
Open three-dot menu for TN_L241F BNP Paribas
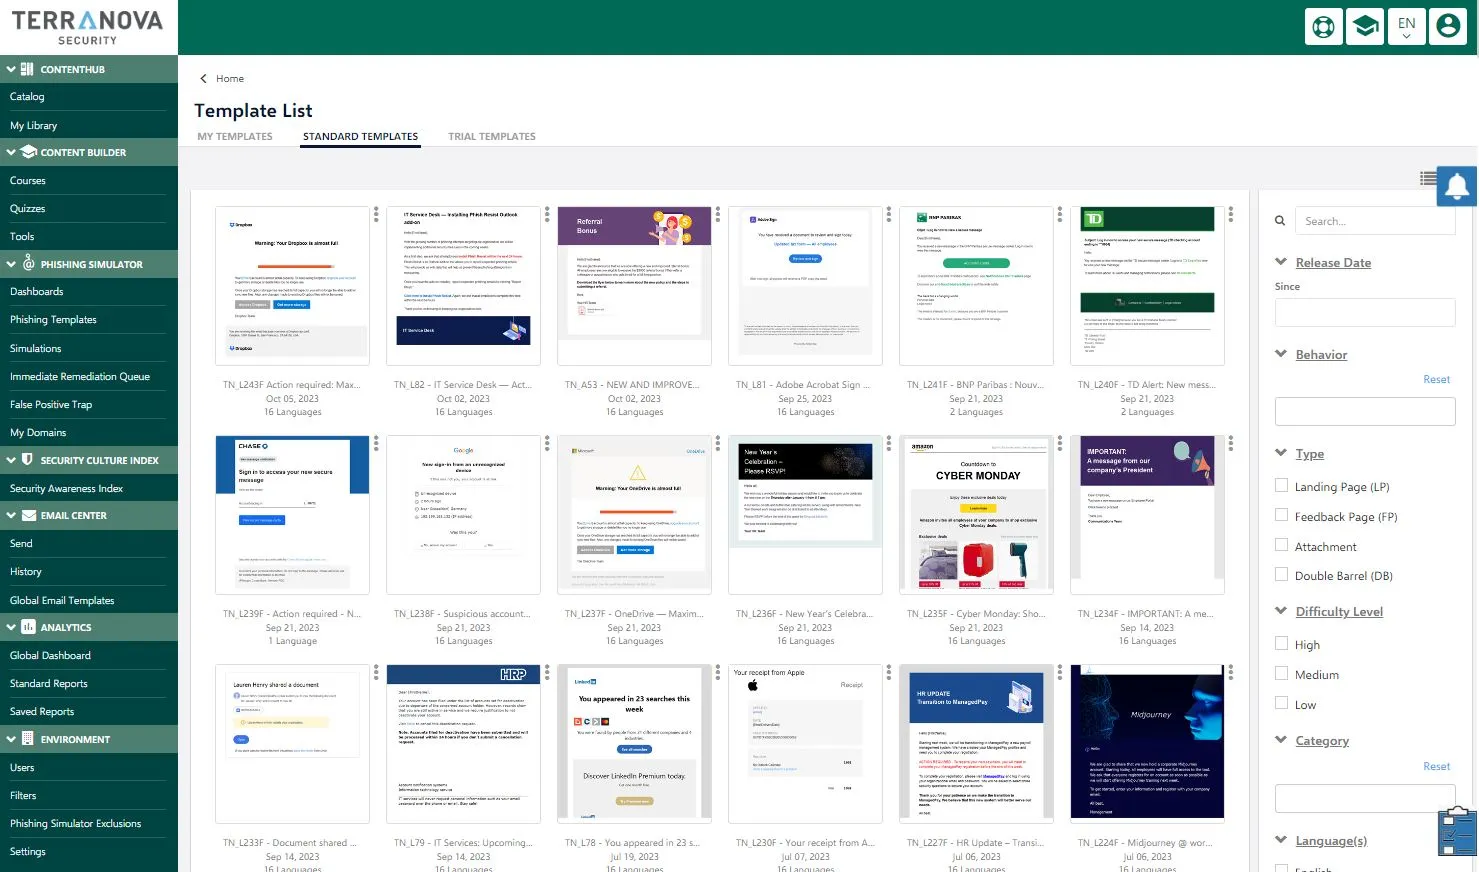point(1060,214)
